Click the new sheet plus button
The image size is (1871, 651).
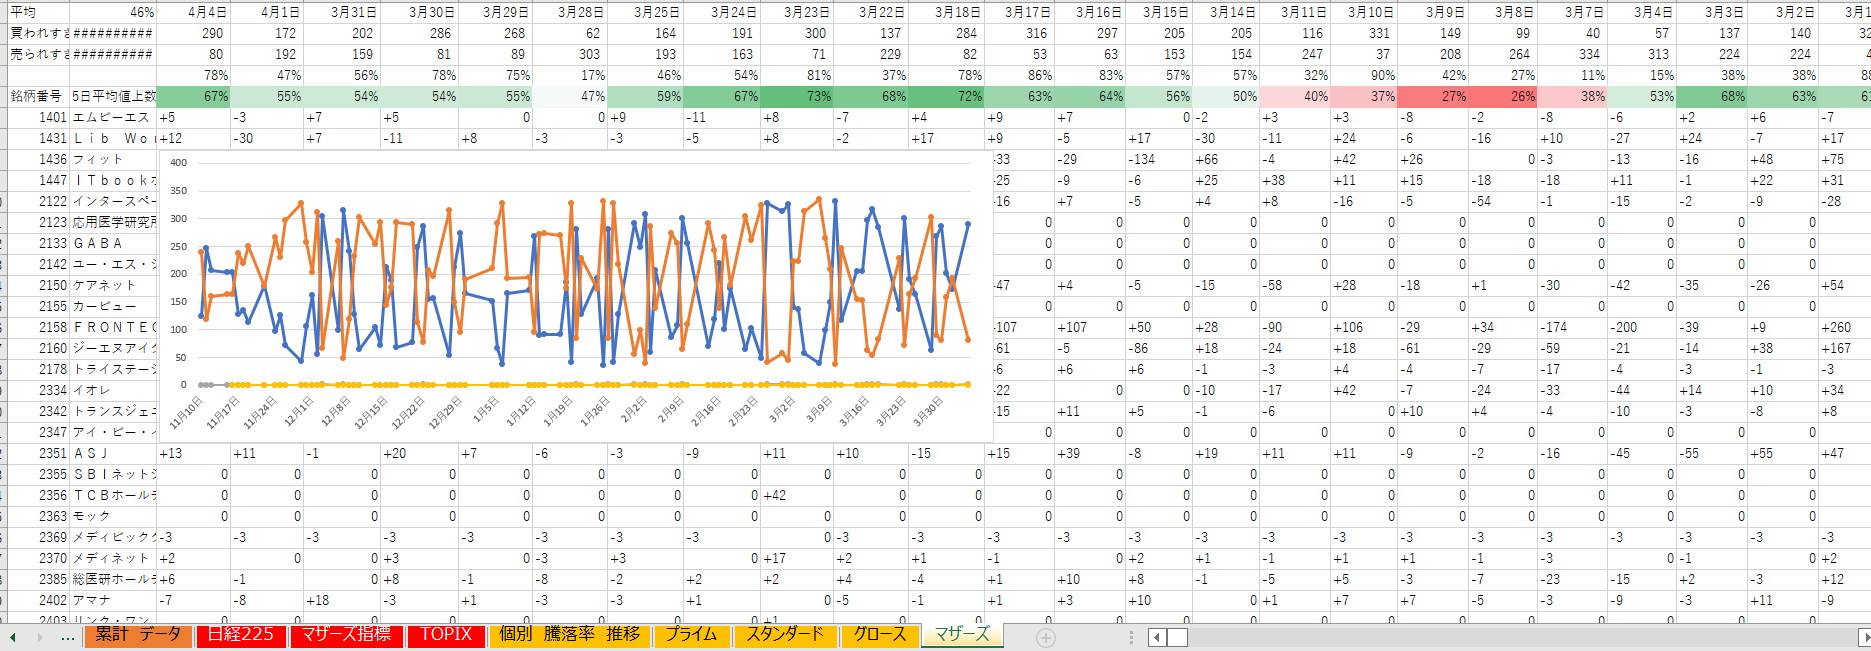point(1046,637)
